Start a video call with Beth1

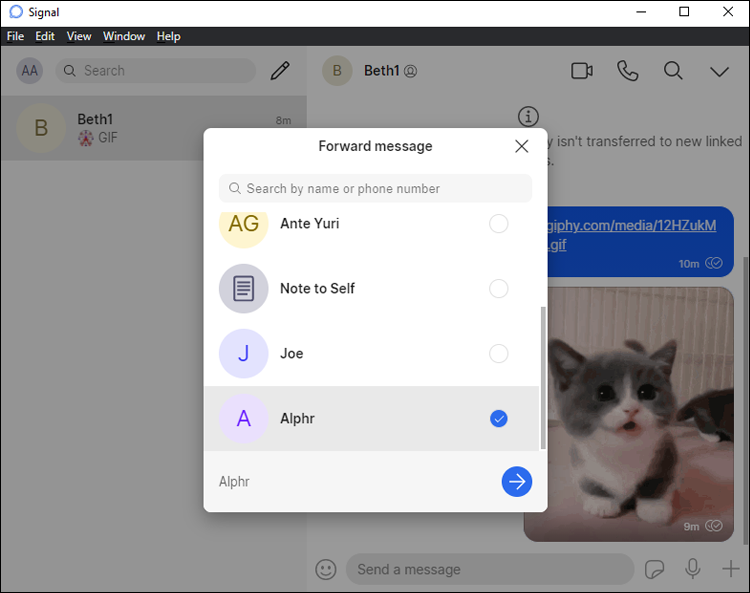click(x=582, y=71)
